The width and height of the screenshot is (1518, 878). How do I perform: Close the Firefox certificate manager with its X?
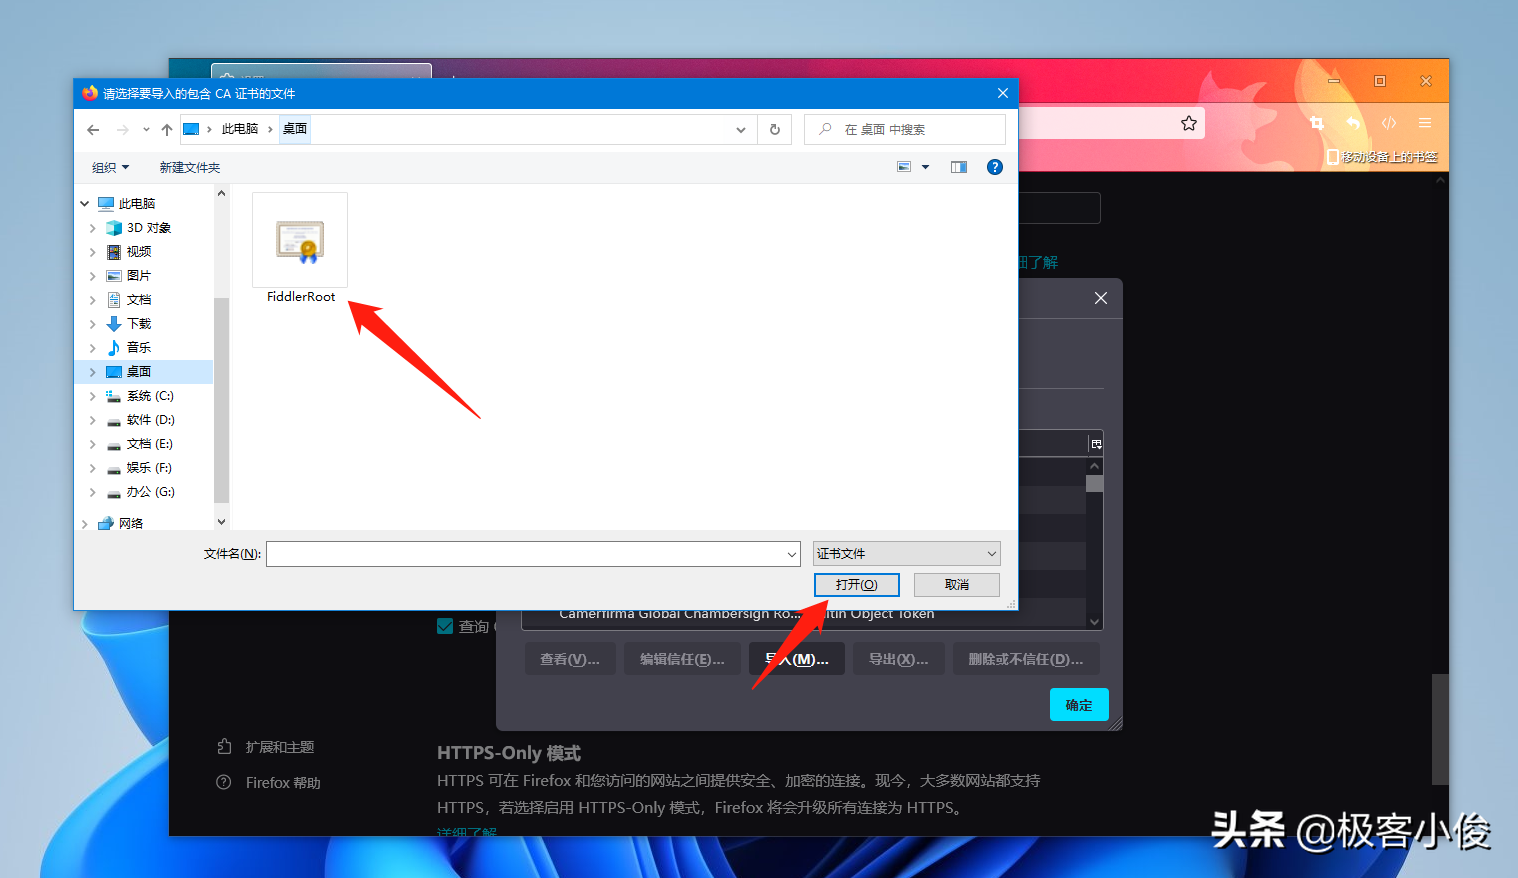tap(1101, 298)
